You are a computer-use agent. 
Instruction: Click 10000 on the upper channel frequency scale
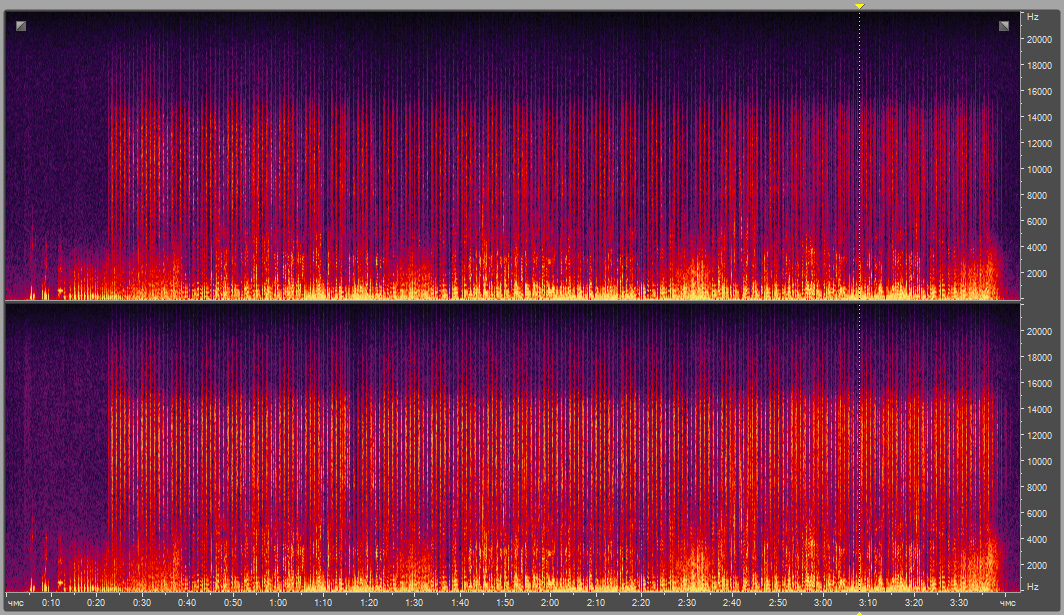coord(1038,169)
